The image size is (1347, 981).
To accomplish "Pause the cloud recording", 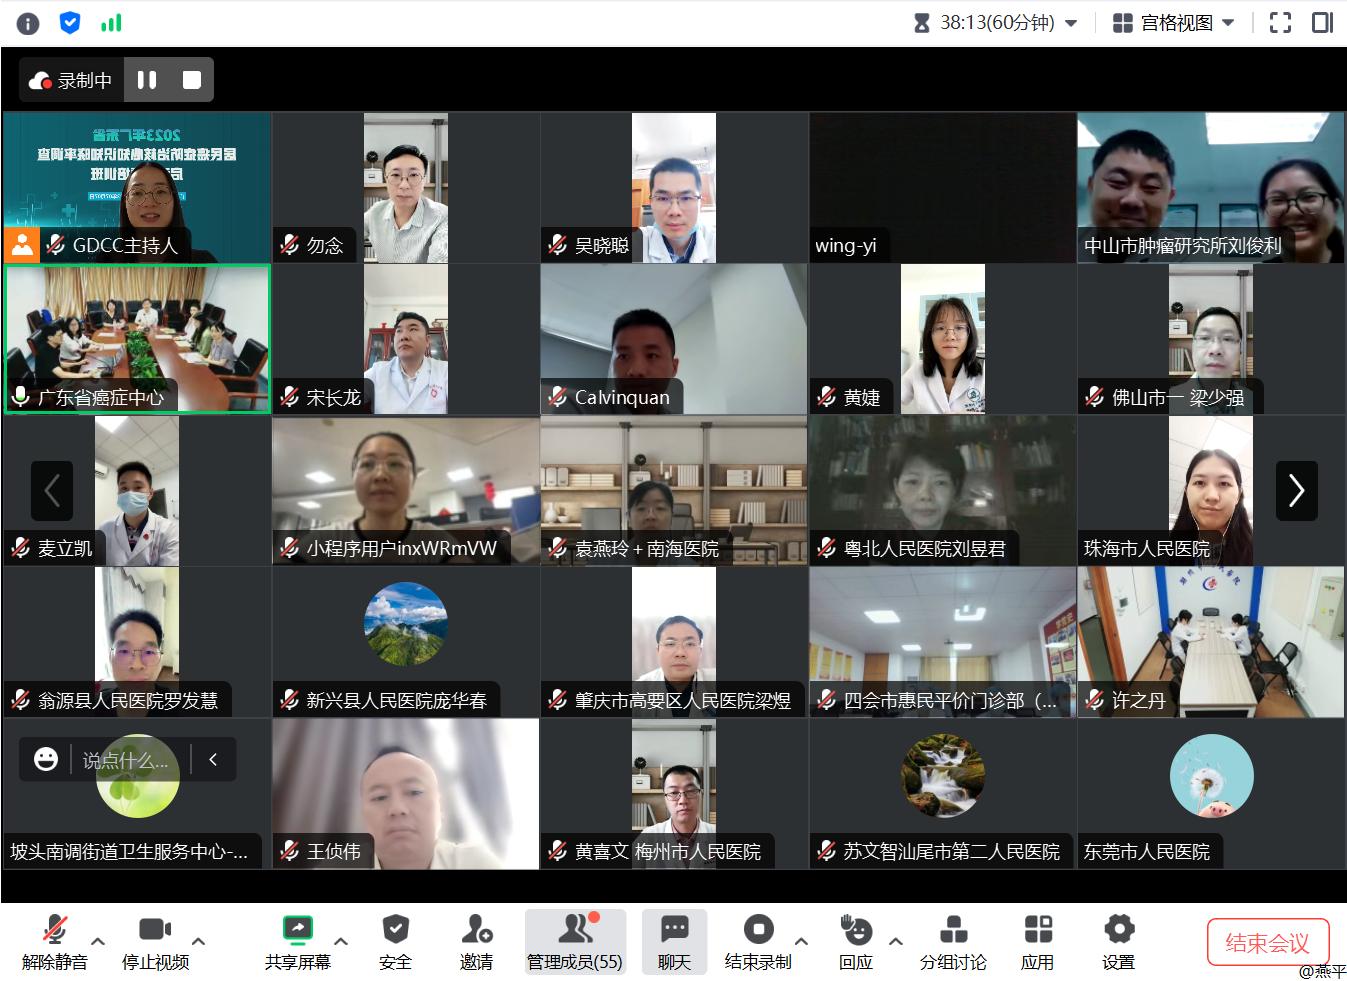I will [x=147, y=80].
